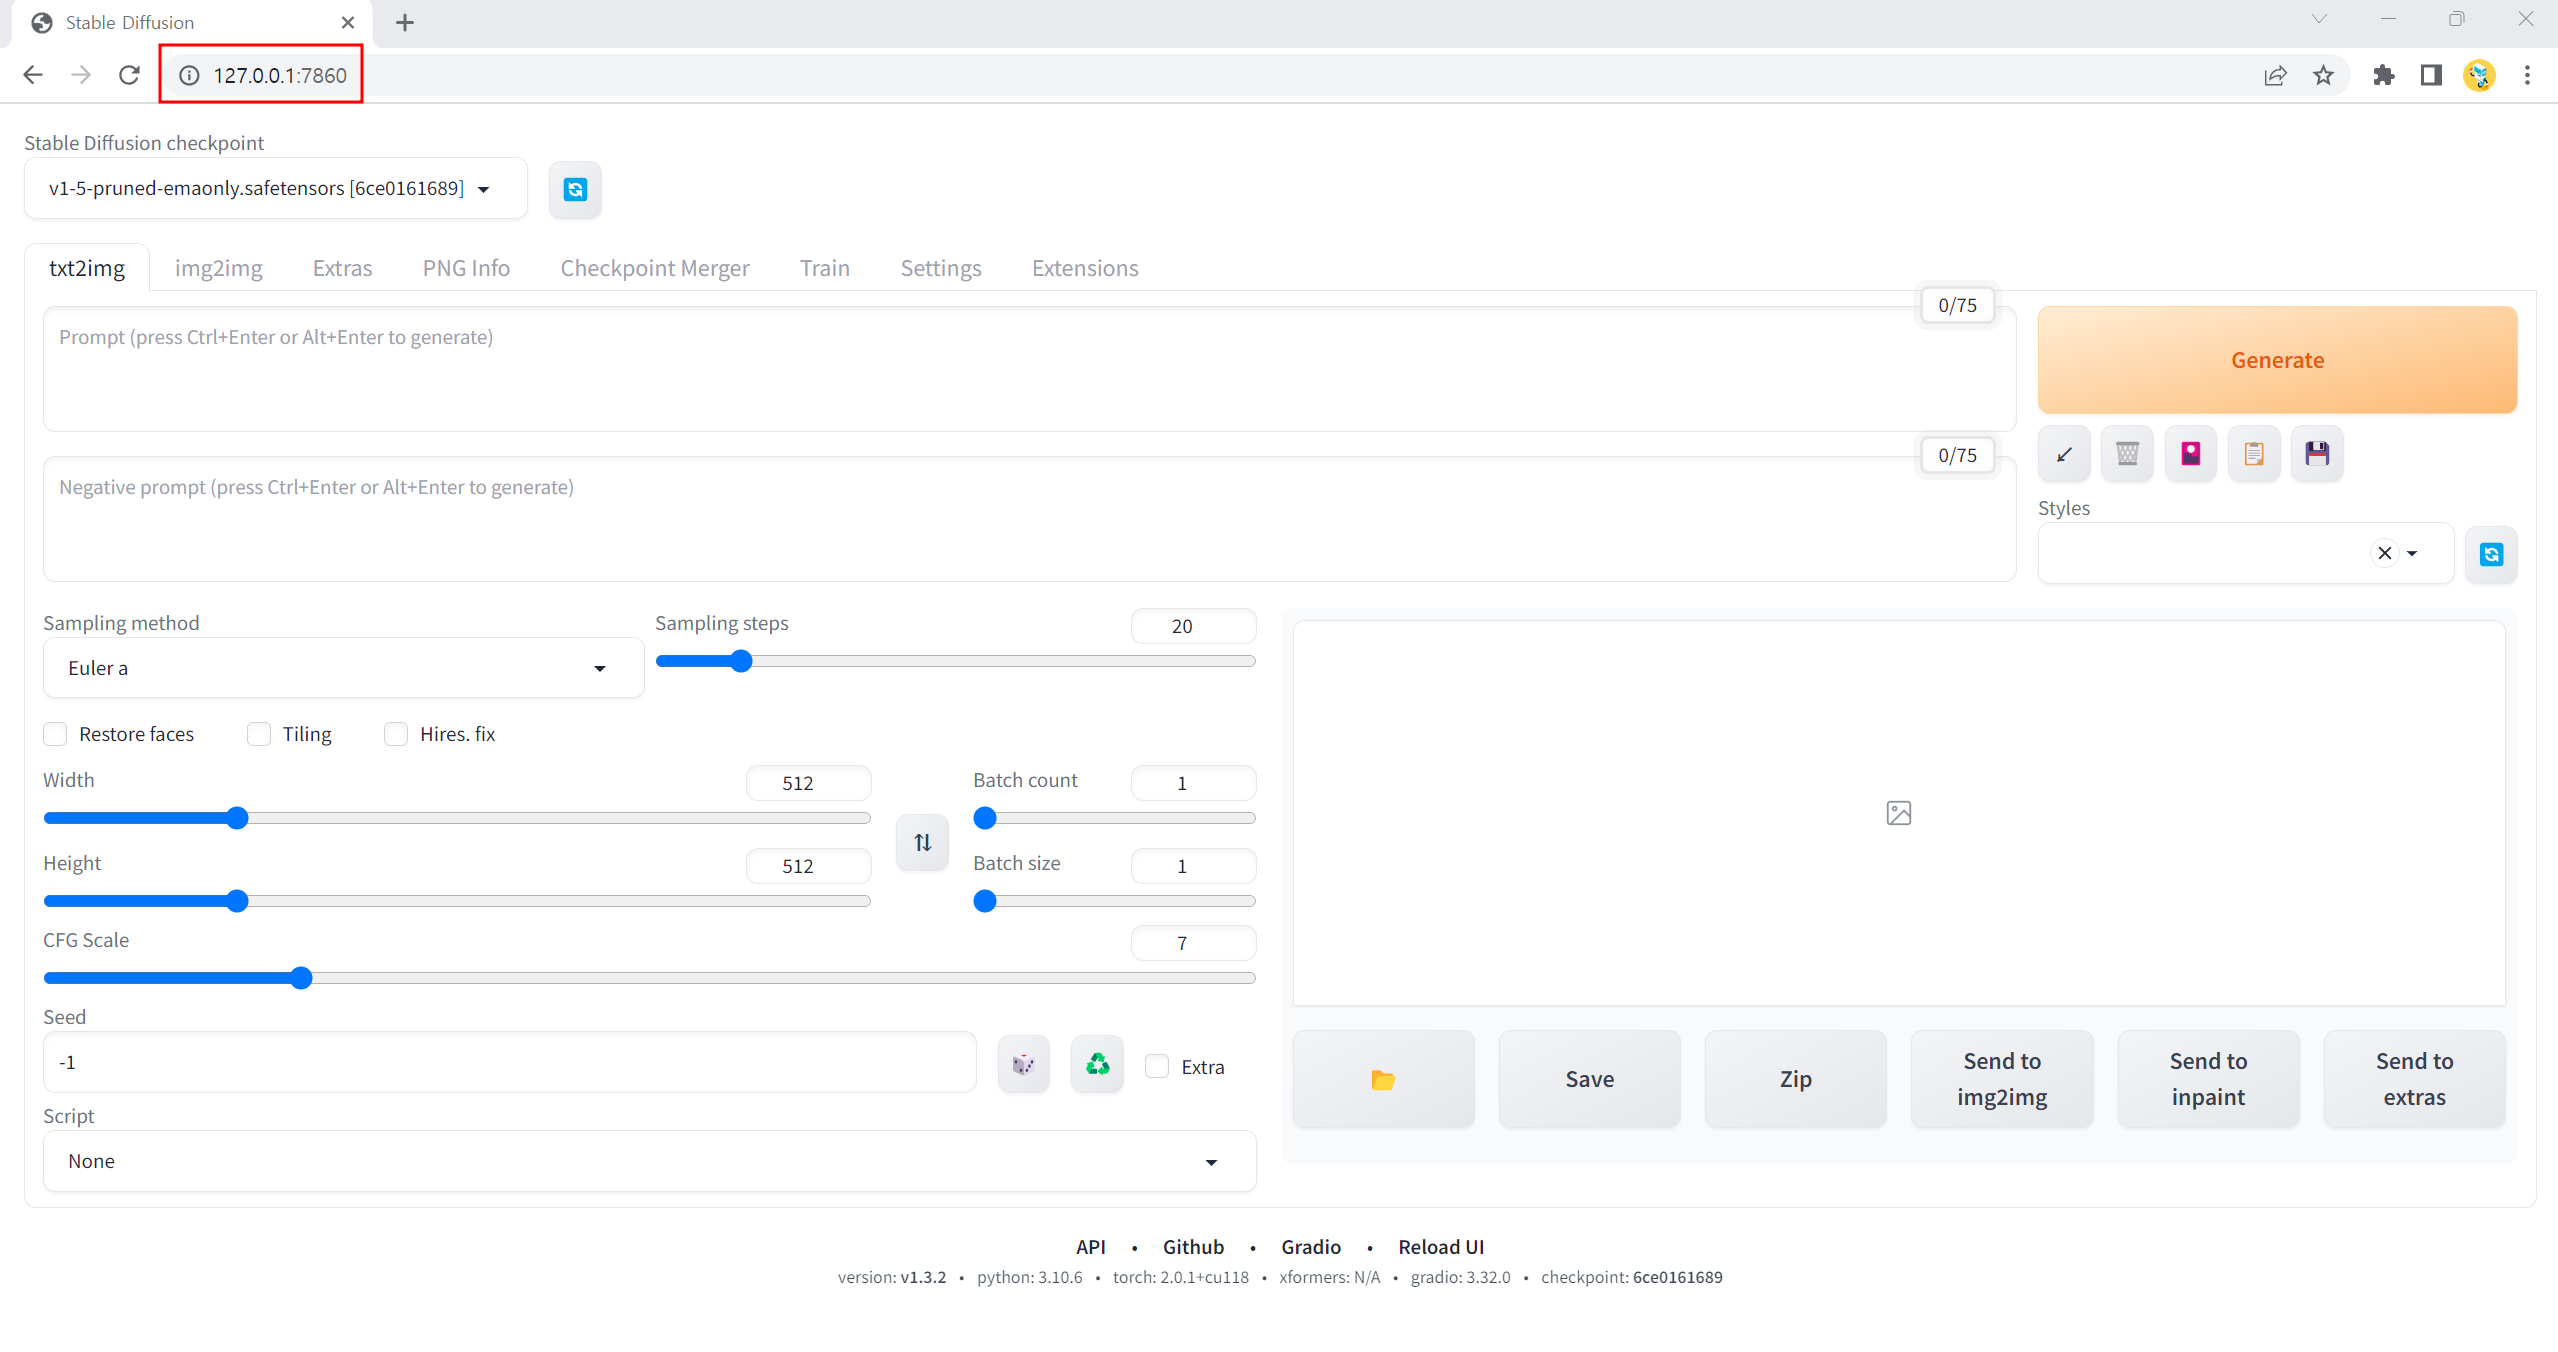Click the trash bin clear prompt icon
This screenshot has width=2558, height=1352.
[2127, 454]
